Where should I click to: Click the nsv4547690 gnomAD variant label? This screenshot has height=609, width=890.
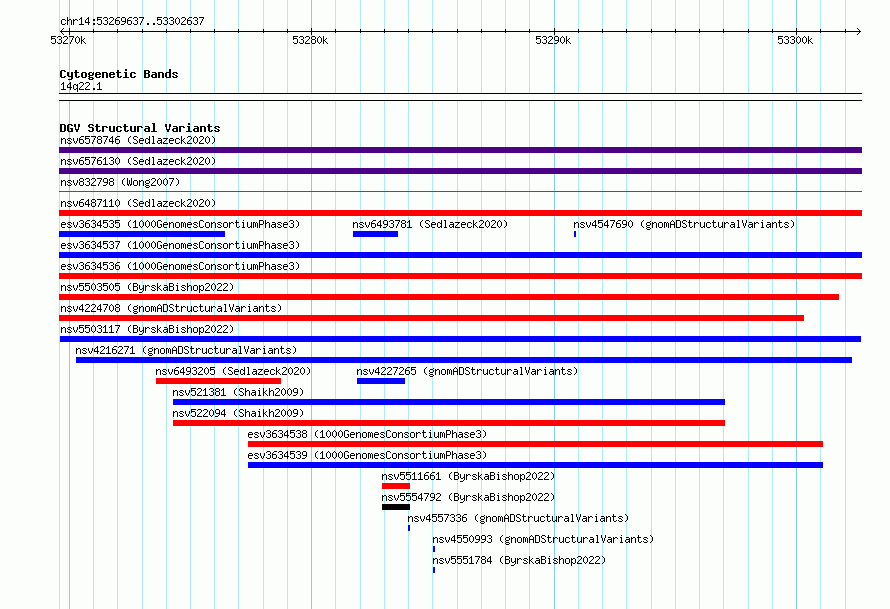pyautogui.click(x=684, y=224)
